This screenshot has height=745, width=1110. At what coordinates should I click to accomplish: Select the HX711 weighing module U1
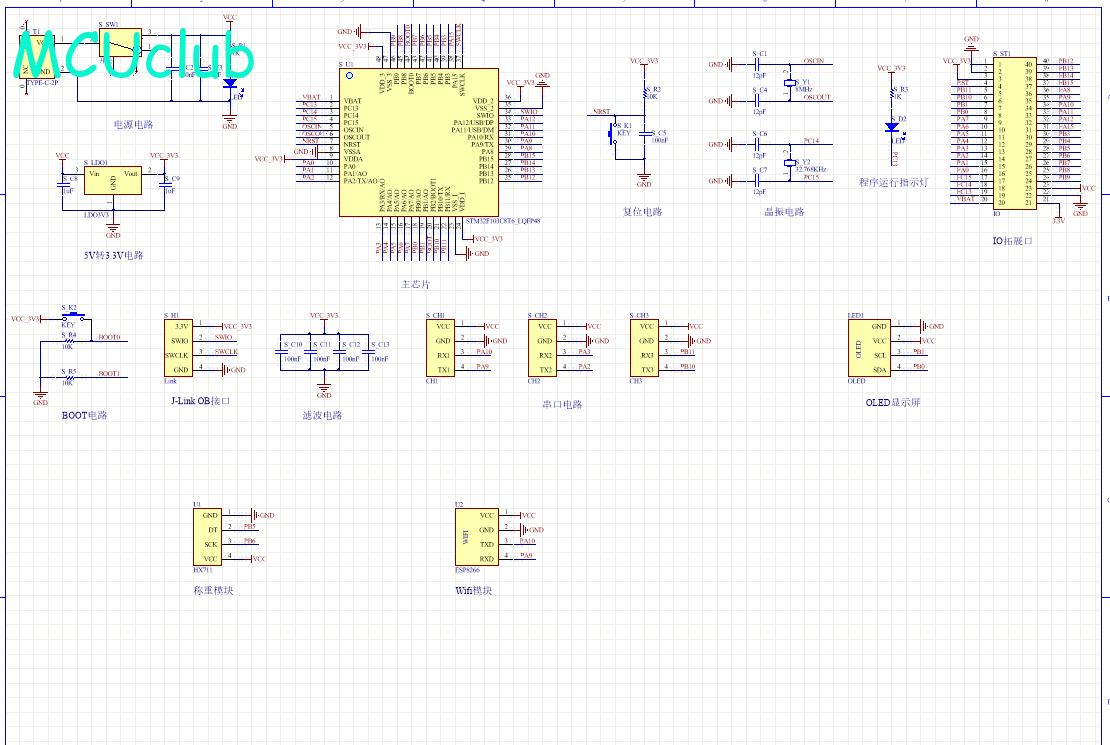coord(208,536)
